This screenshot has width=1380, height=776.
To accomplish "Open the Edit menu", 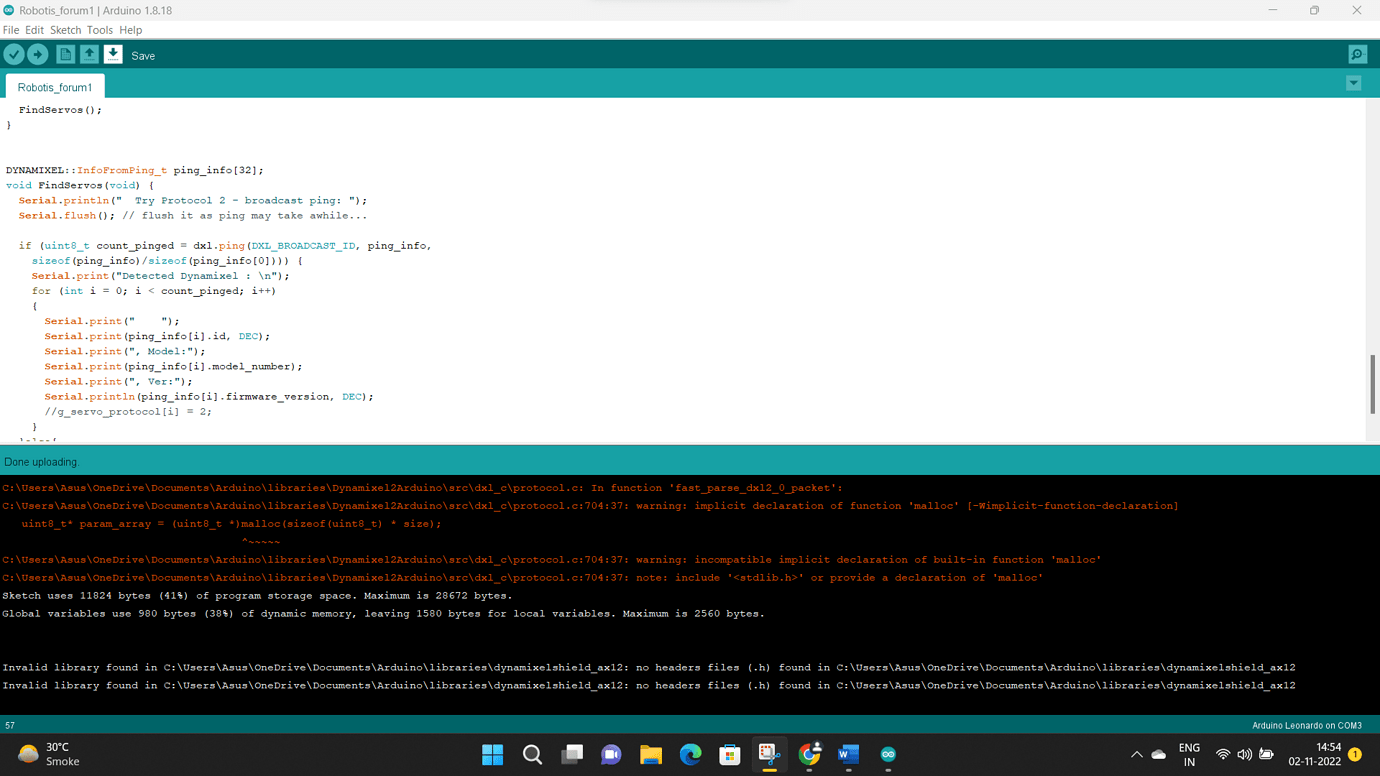I will point(34,30).
